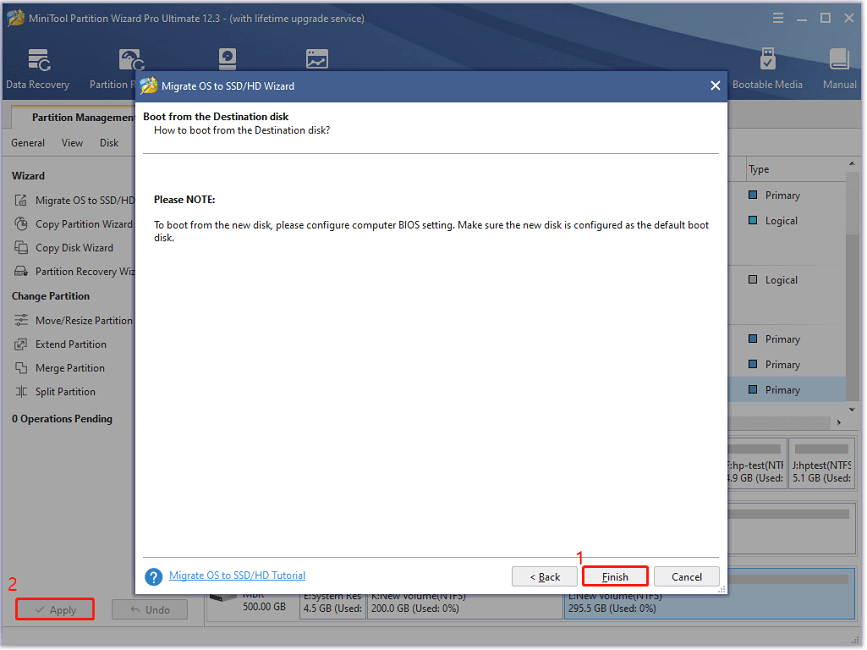Select the F:hp-test partition block
Viewport: 867px width, 650px height.
(756, 463)
